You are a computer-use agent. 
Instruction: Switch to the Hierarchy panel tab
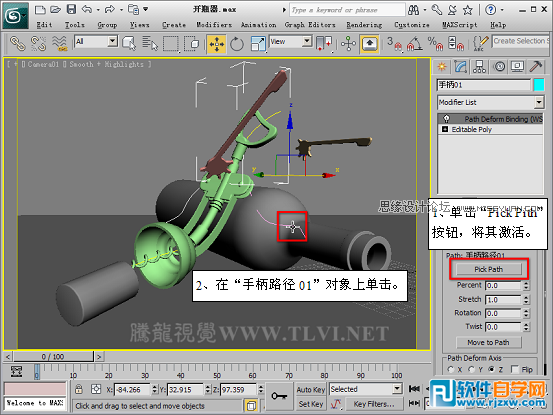(x=479, y=66)
